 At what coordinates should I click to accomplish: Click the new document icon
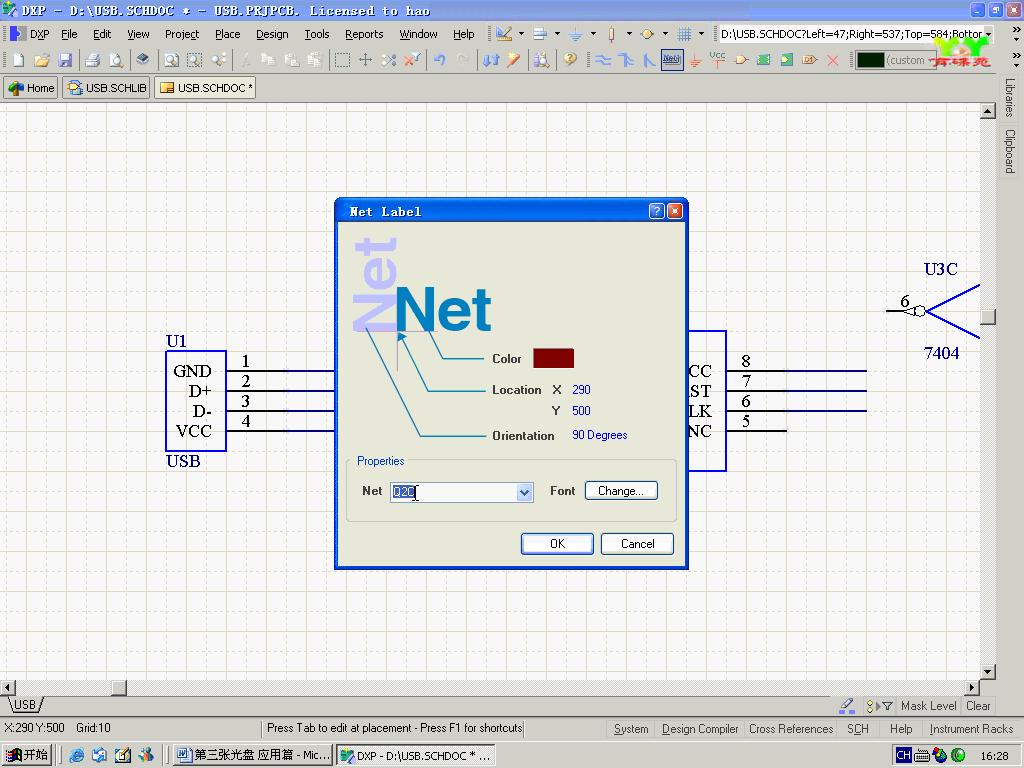tap(18, 60)
